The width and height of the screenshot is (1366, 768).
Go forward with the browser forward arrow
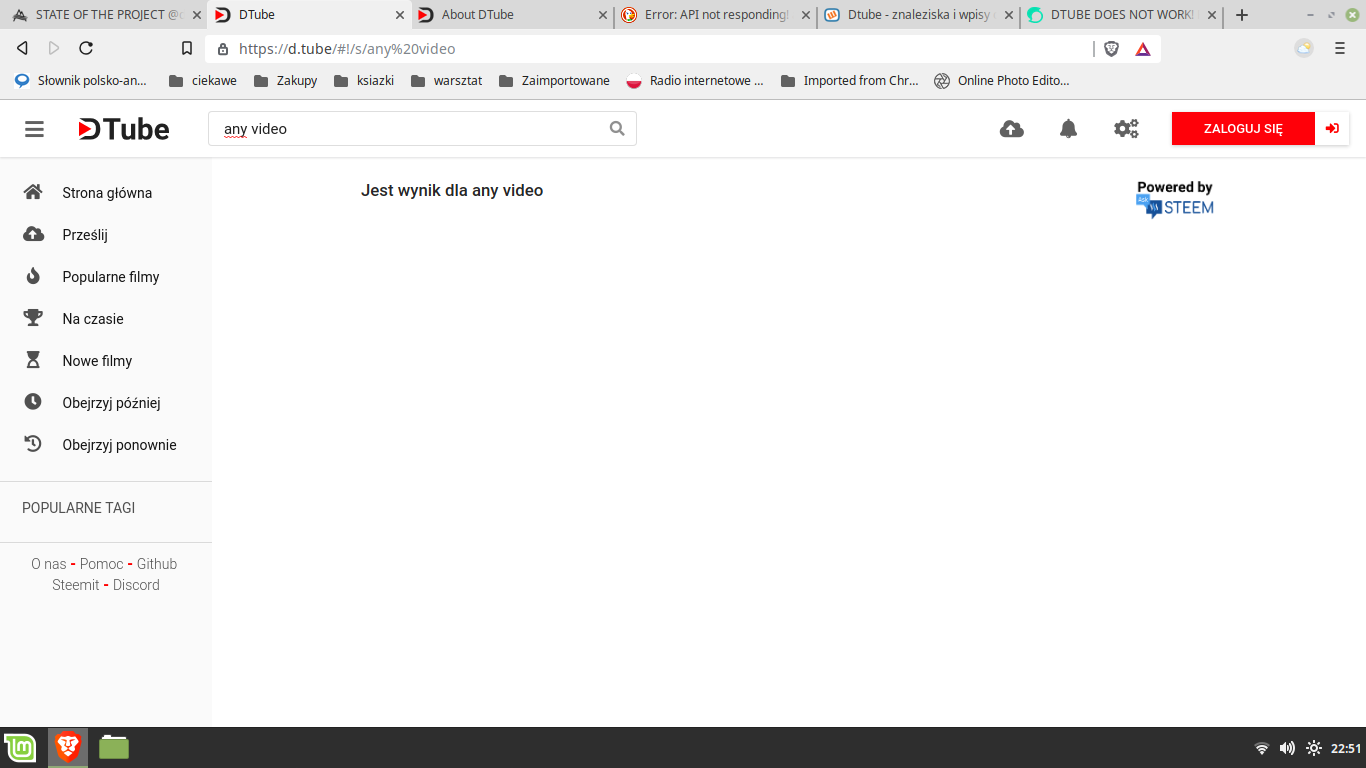tap(54, 48)
